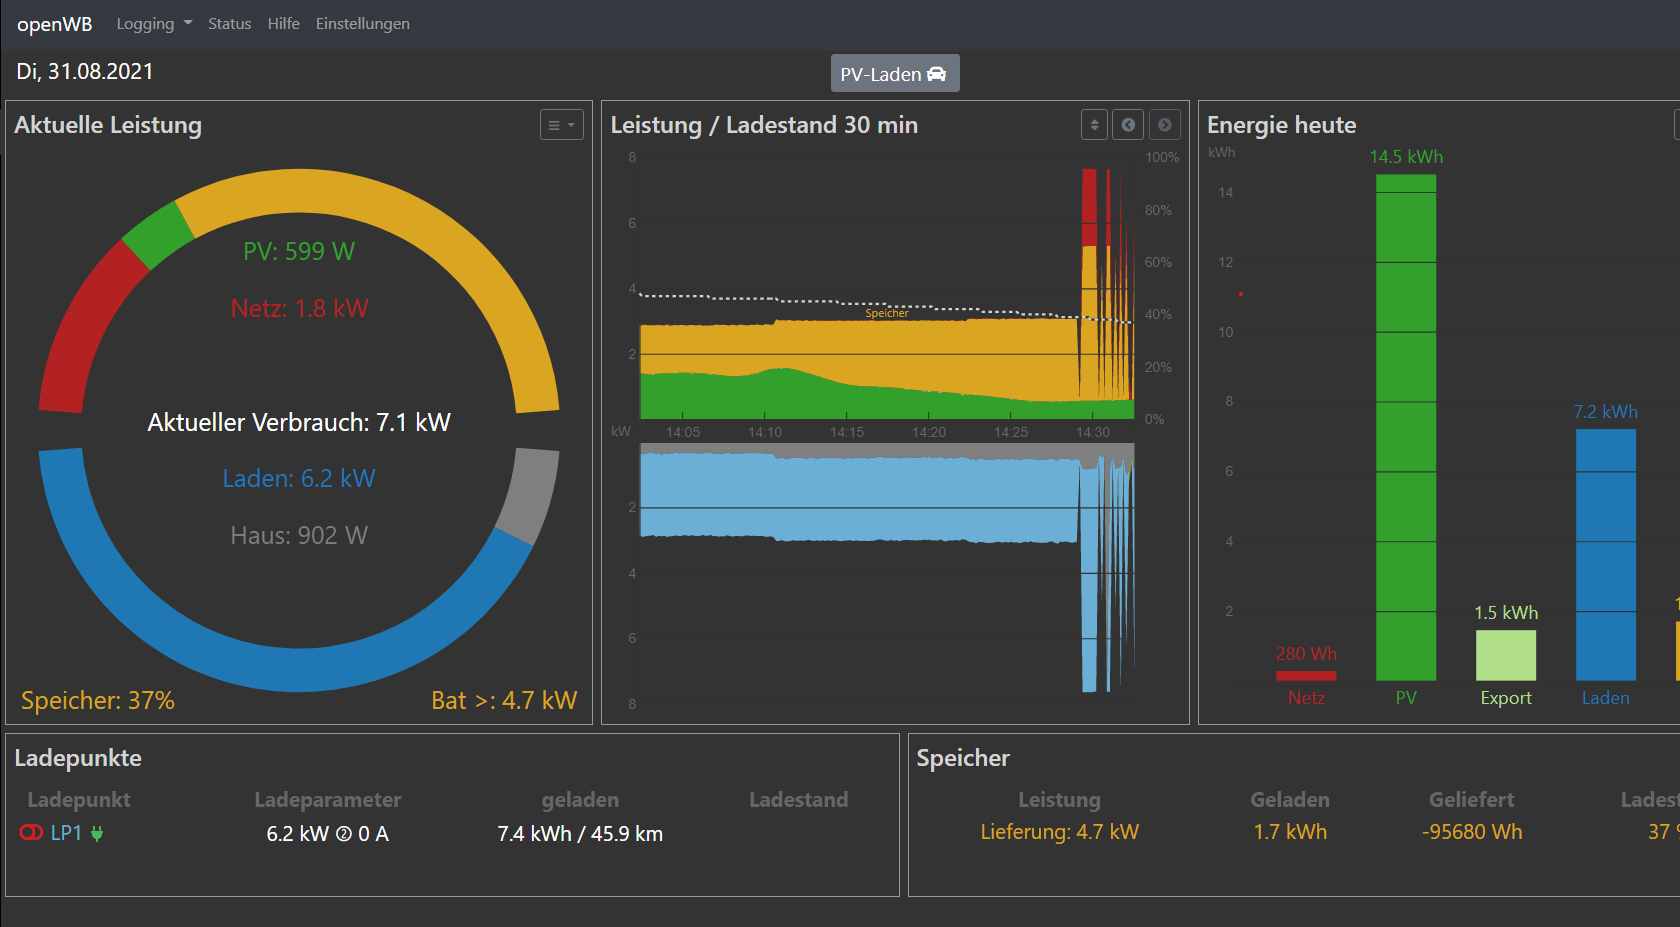Click the light green Export energy bar
The image size is (1680, 927).
click(1505, 655)
